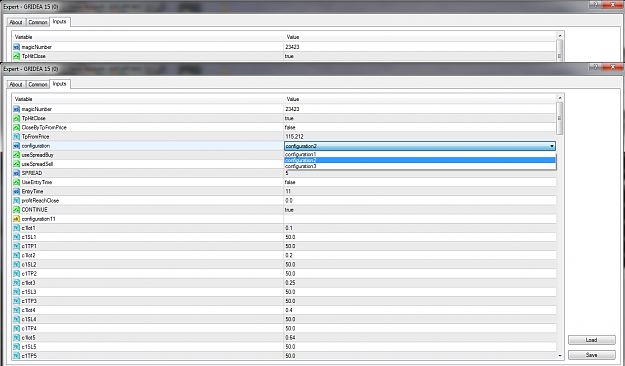This screenshot has width=625, height=366.
Task: Click the type icon beside c1SL4
Action: click(16, 319)
